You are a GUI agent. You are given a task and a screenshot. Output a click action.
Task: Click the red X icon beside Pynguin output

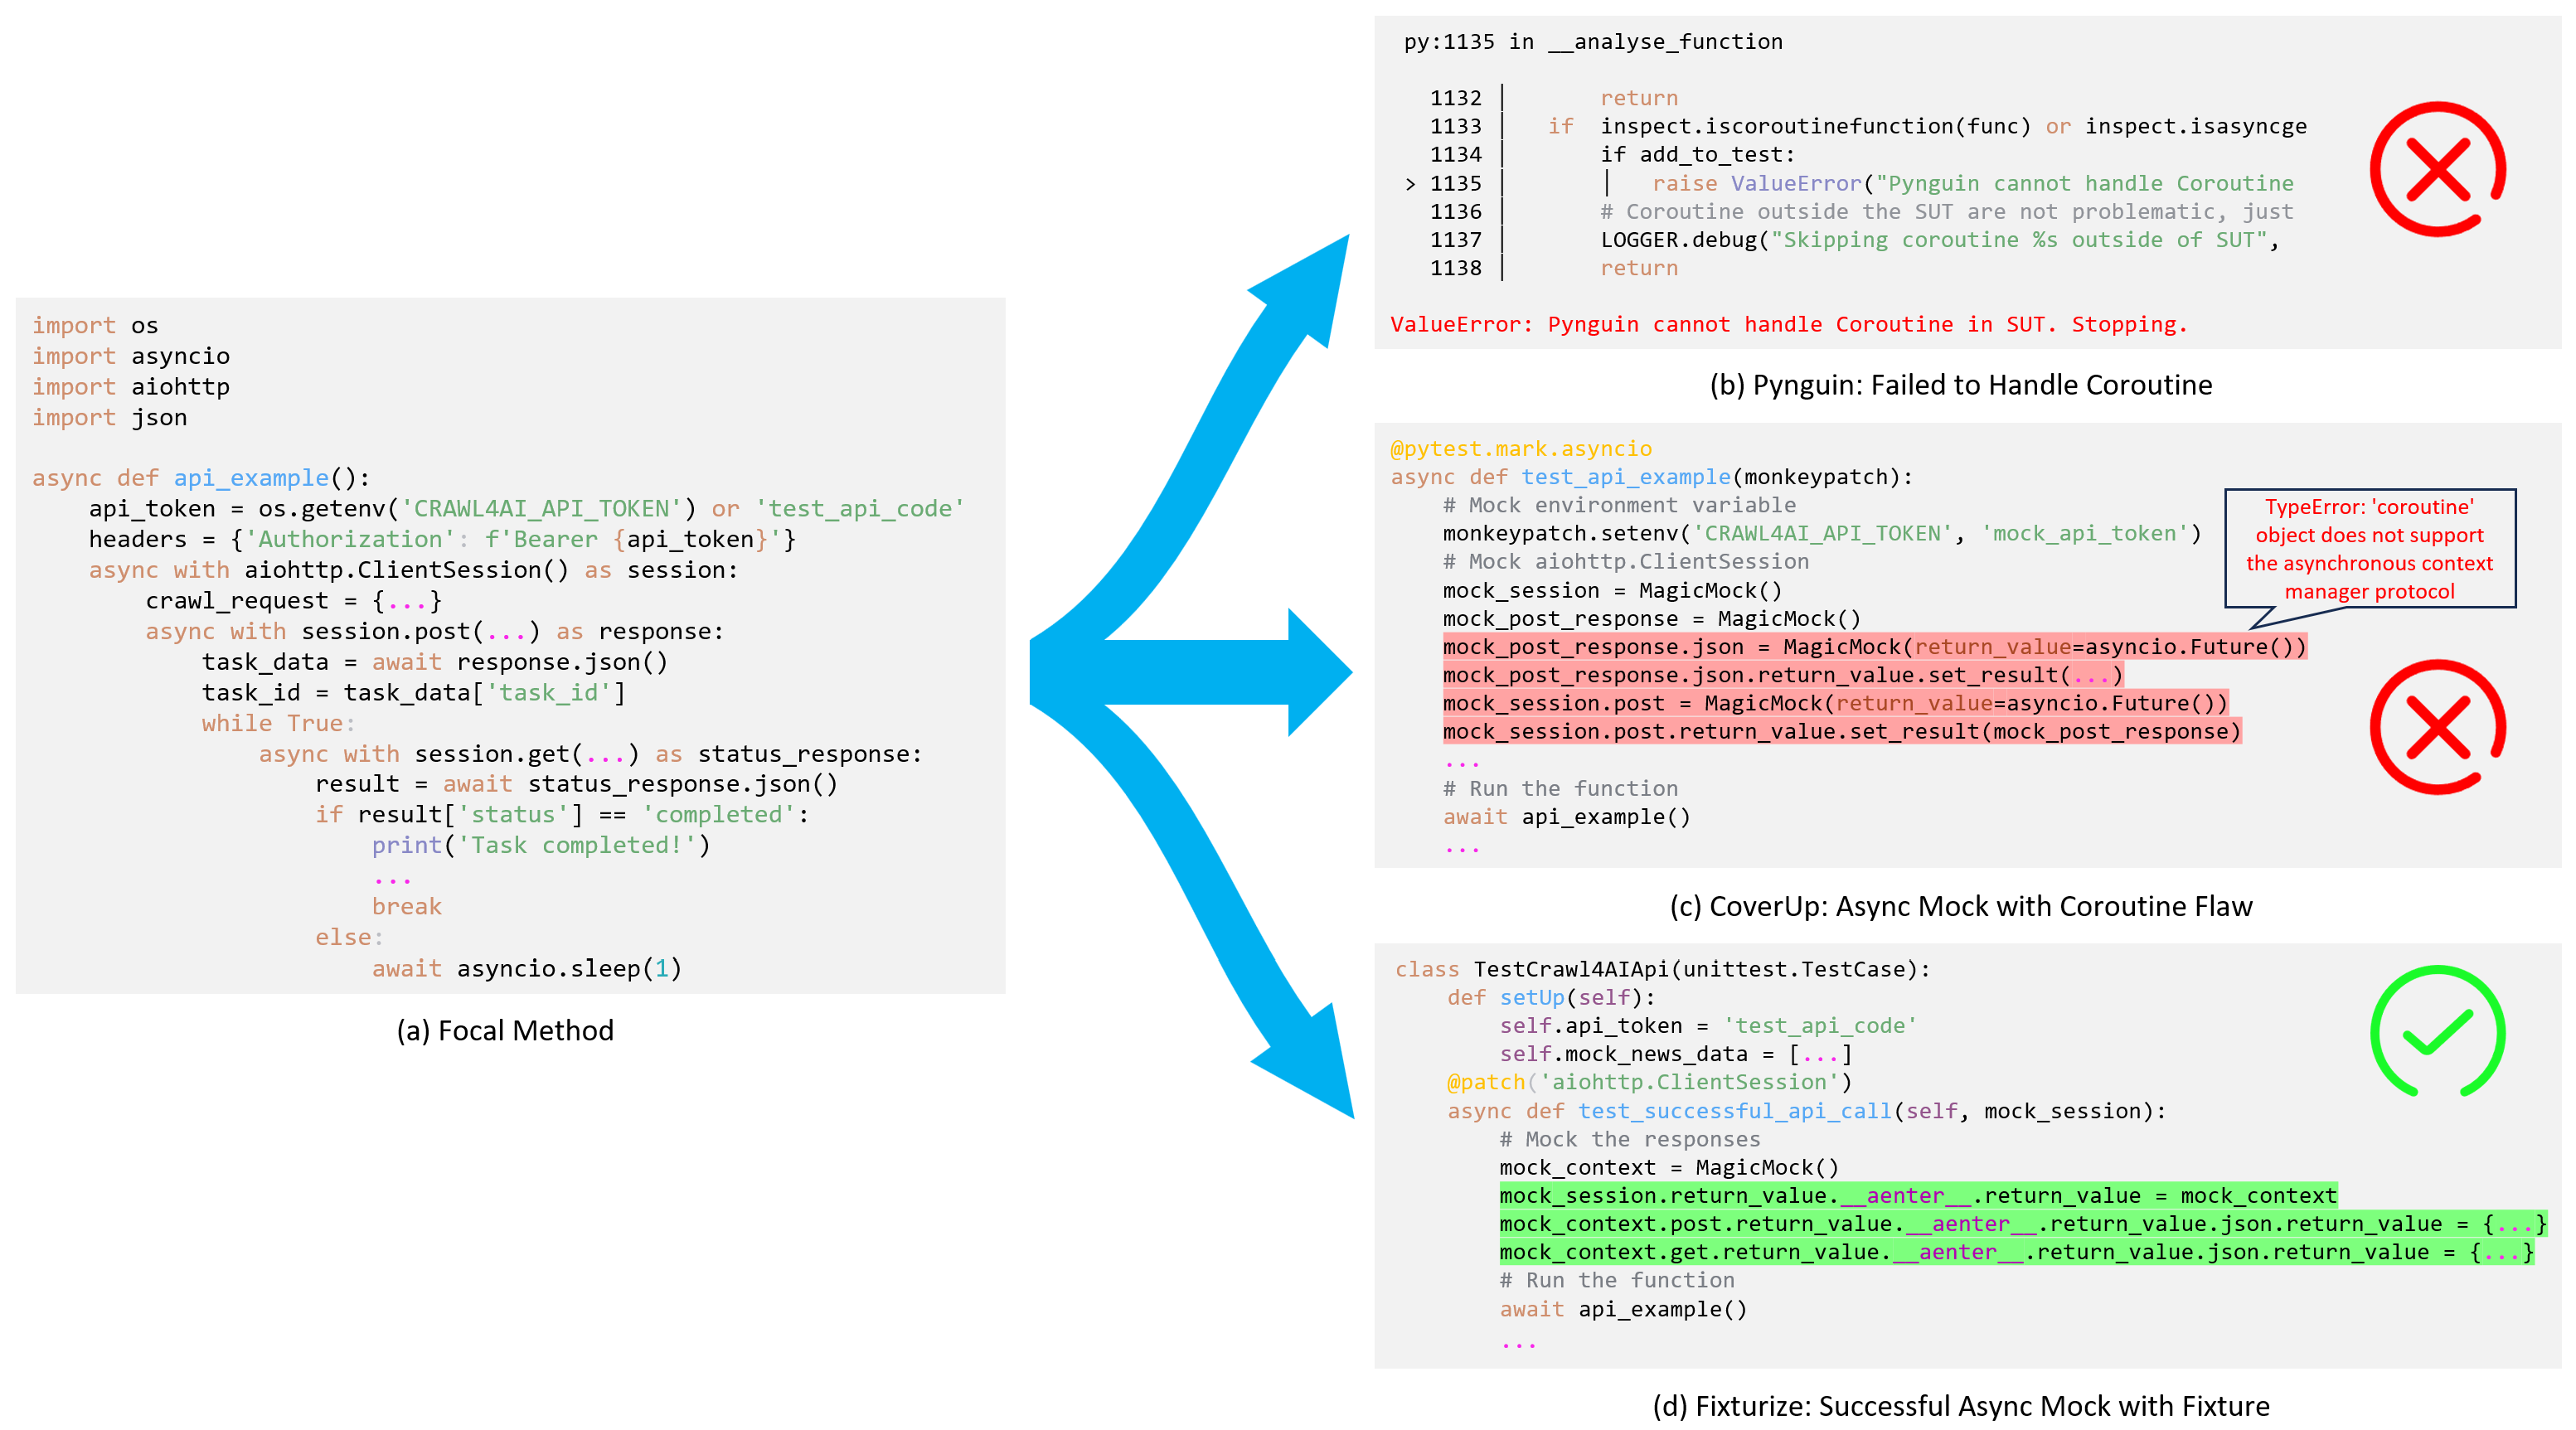[x=2437, y=169]
